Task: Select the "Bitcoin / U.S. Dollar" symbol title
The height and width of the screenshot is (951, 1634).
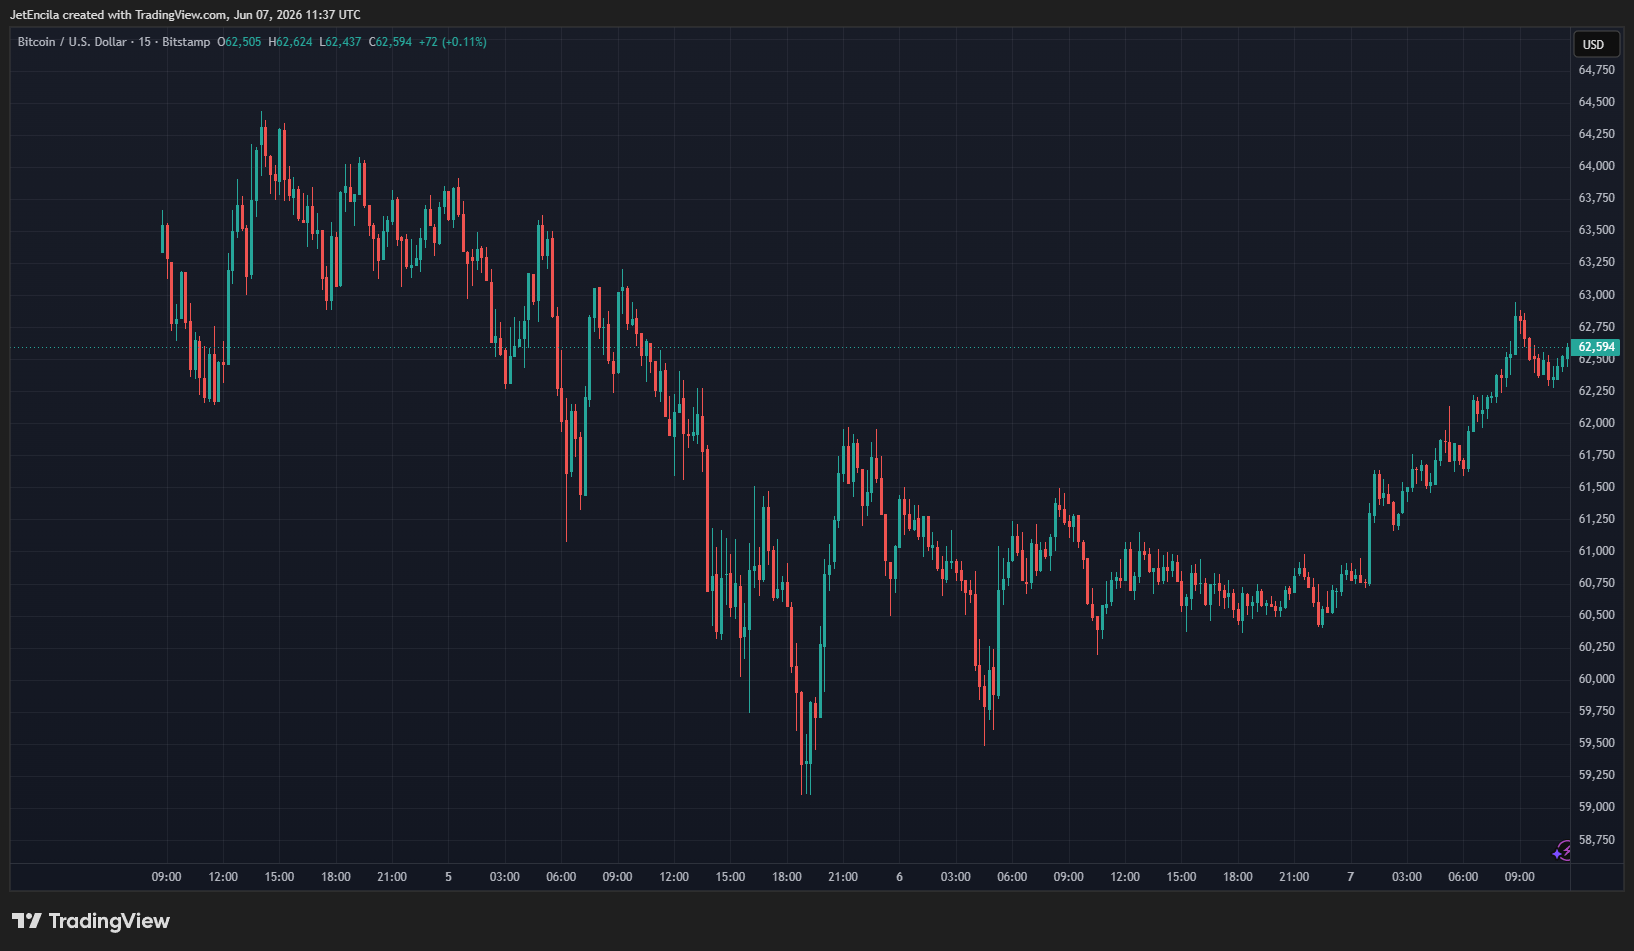Action: [x=72, y=42]
